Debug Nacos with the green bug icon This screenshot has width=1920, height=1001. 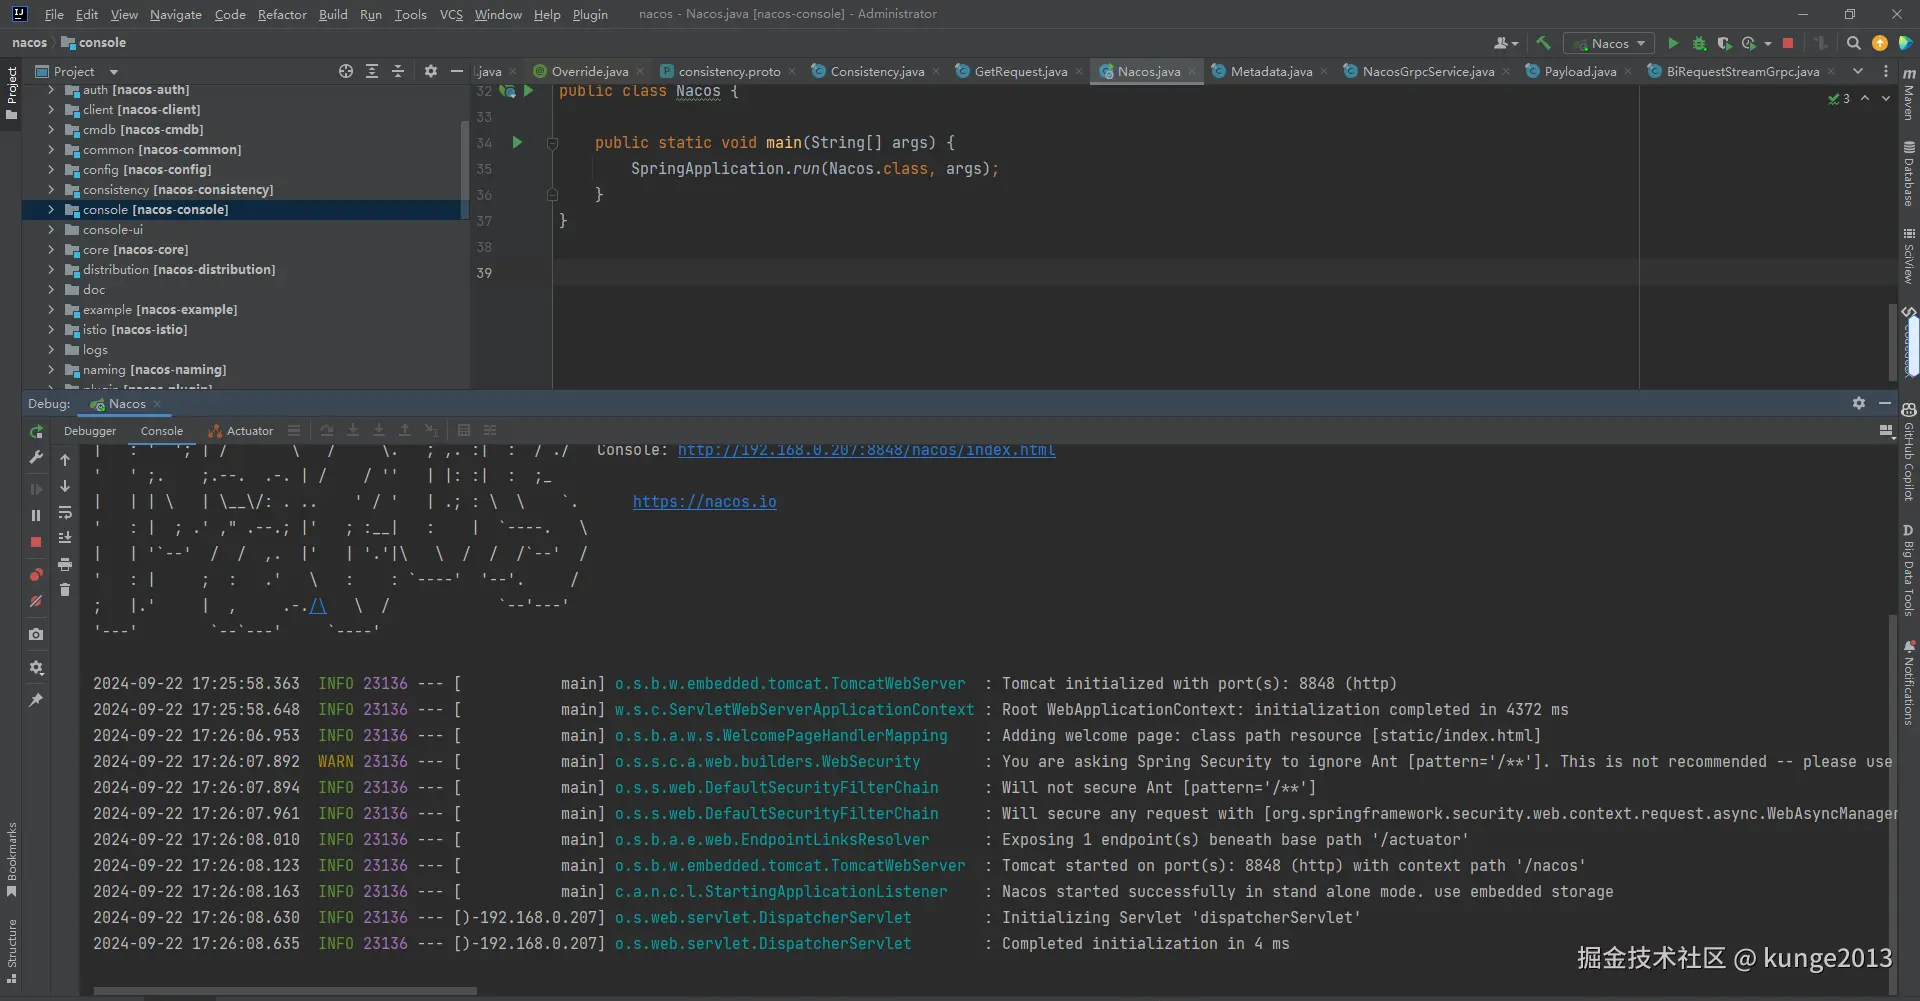click(1699, 43)
